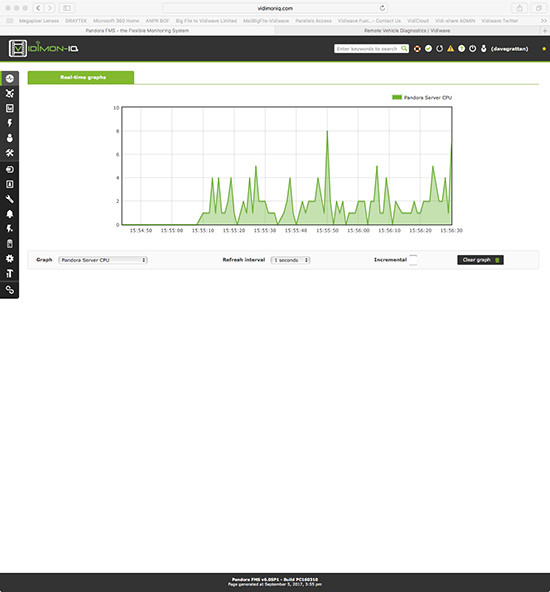Viewport: 550px width, 592px height.
Task: Click the power logout icon in header
Action: pyautogui.click(x=473, y=49)
